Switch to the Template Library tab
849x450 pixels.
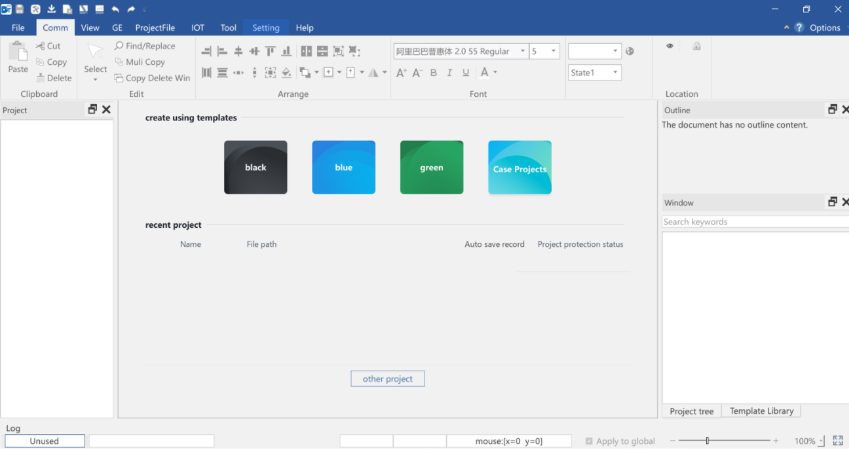pos(761,411)
